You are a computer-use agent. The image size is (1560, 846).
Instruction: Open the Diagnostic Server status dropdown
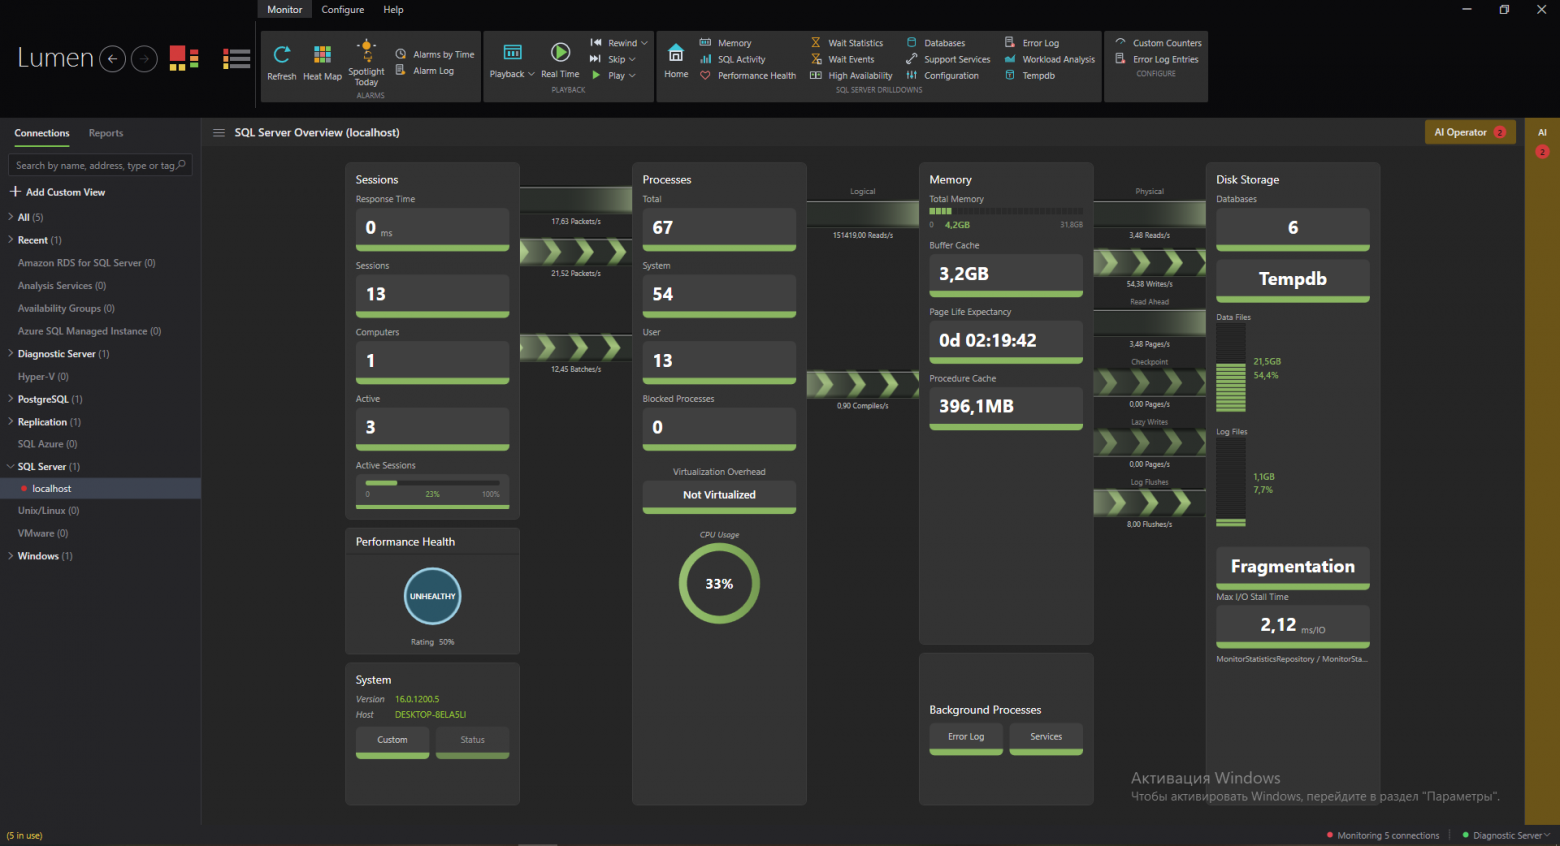coord(1506,835)
